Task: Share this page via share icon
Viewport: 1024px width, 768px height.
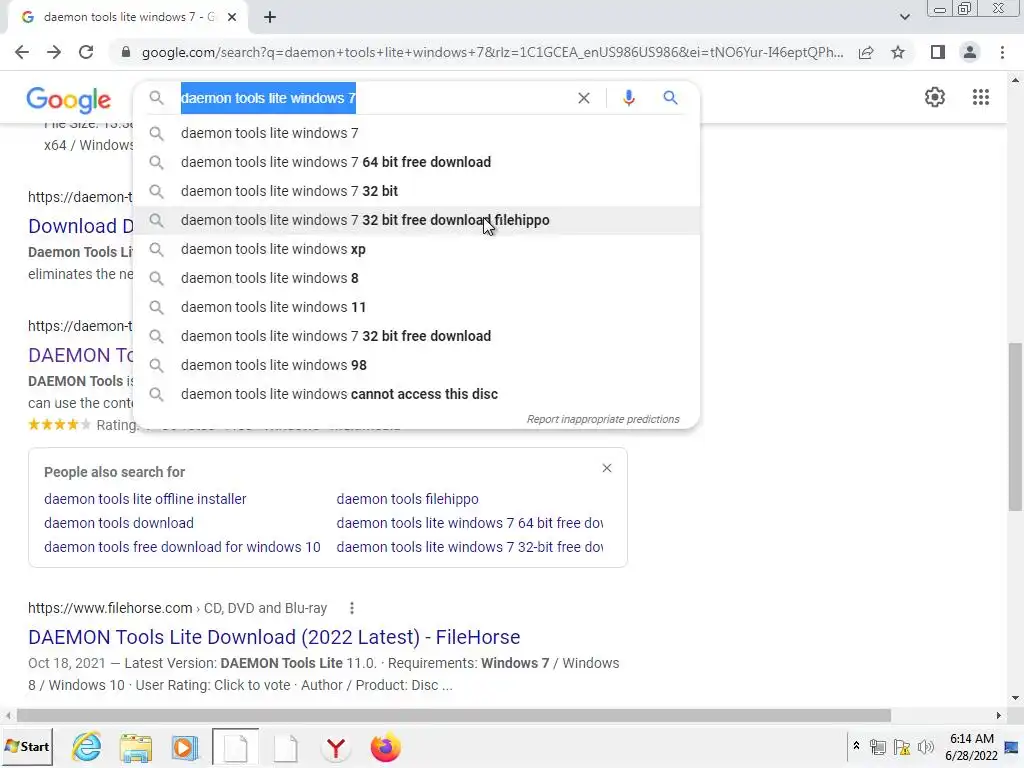Action: click(x=866, y=52)
